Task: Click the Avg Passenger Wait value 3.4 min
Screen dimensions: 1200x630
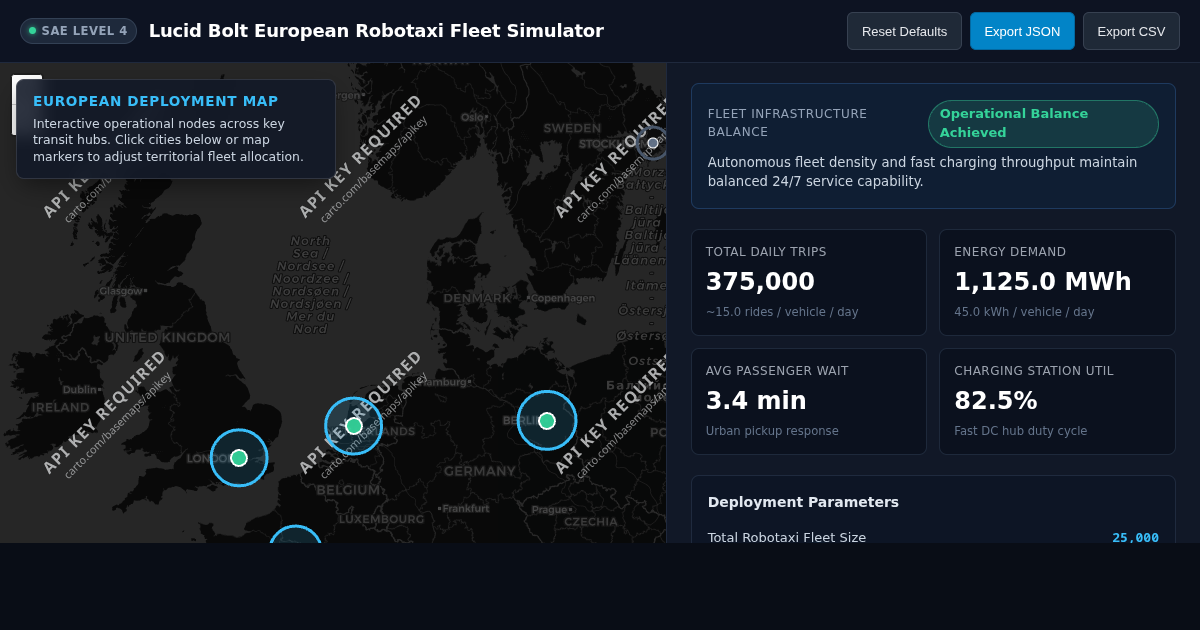Action: [756, 401]
